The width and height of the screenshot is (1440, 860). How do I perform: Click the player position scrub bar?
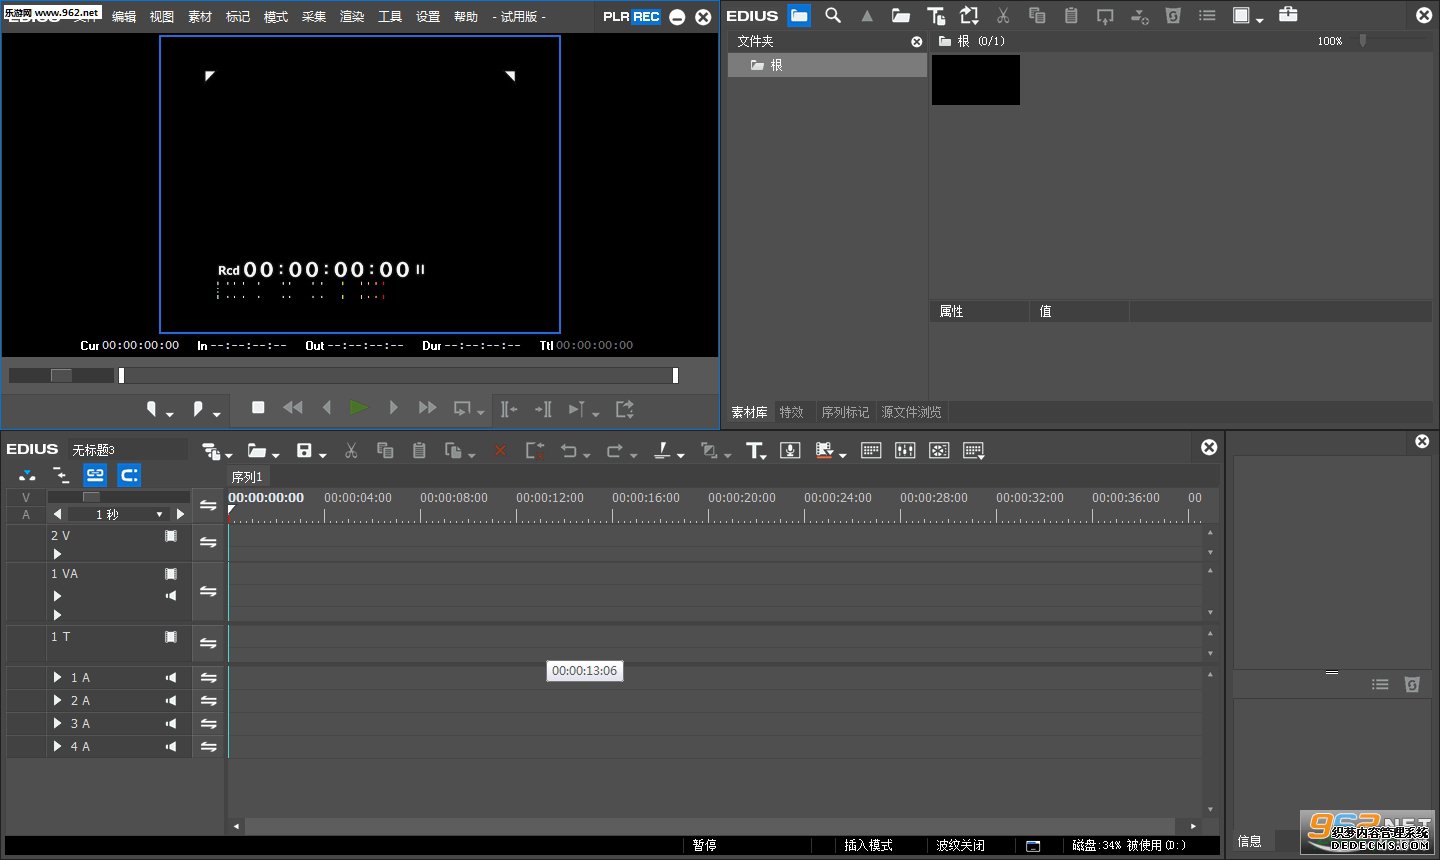click(398, 375)
